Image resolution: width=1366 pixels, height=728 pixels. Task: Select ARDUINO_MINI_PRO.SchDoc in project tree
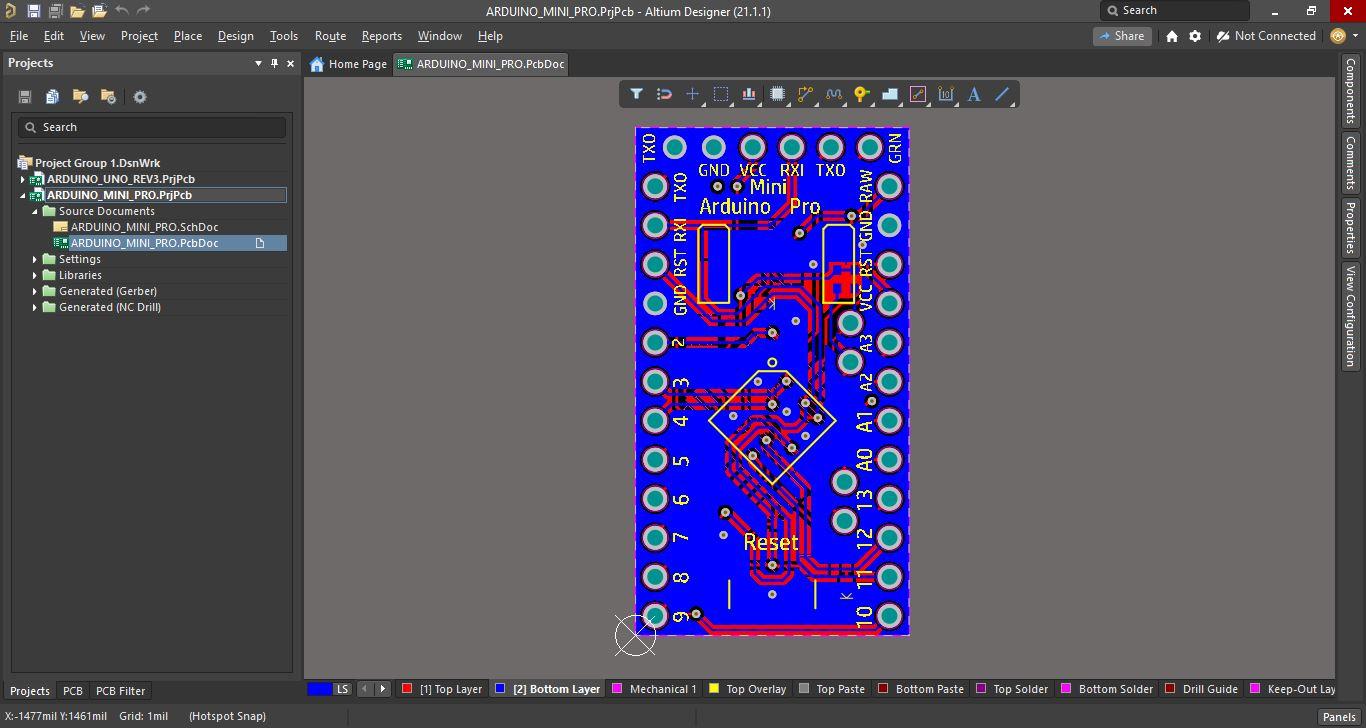pyautogui.click(x=144, y=227)
